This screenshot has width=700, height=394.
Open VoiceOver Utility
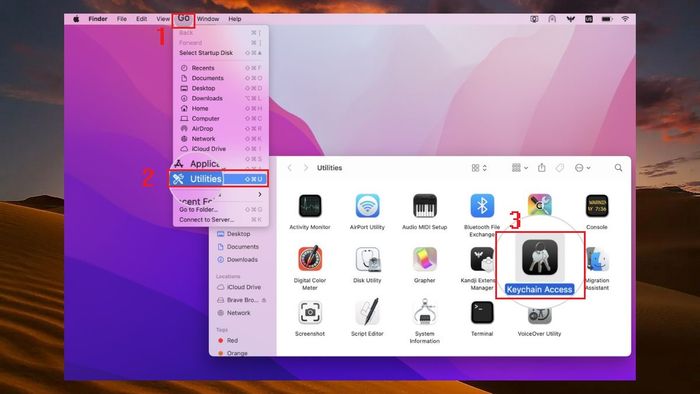point(540,315)
